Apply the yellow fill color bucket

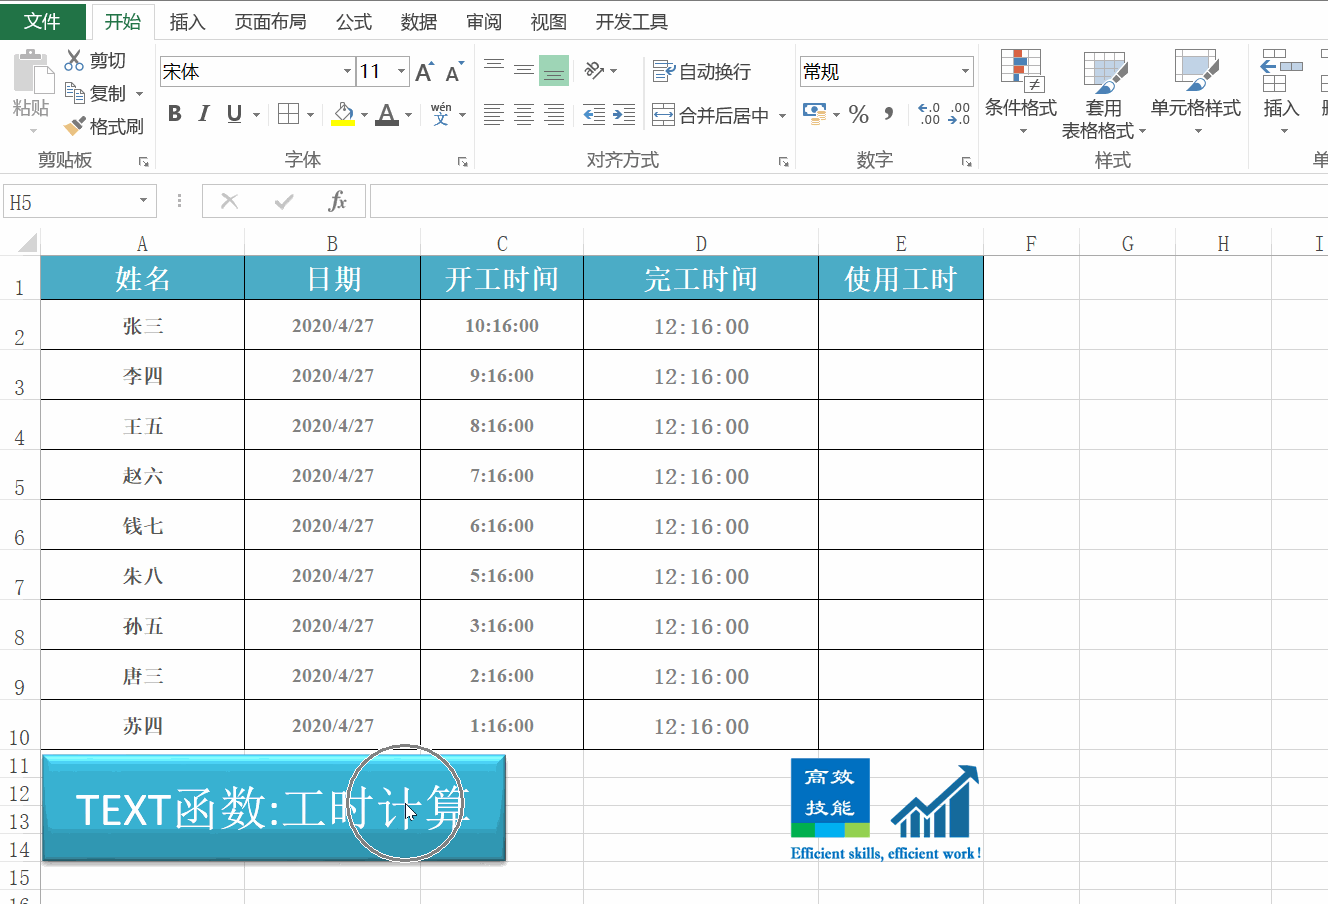[343, 114]
